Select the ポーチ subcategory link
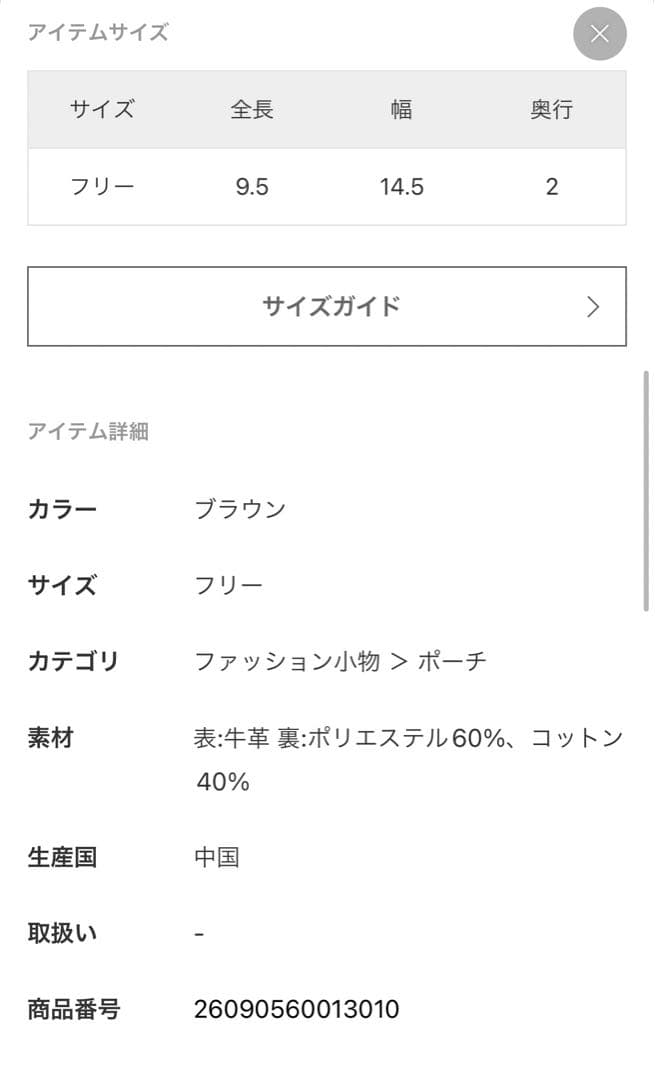 click(x=456, y=661)
